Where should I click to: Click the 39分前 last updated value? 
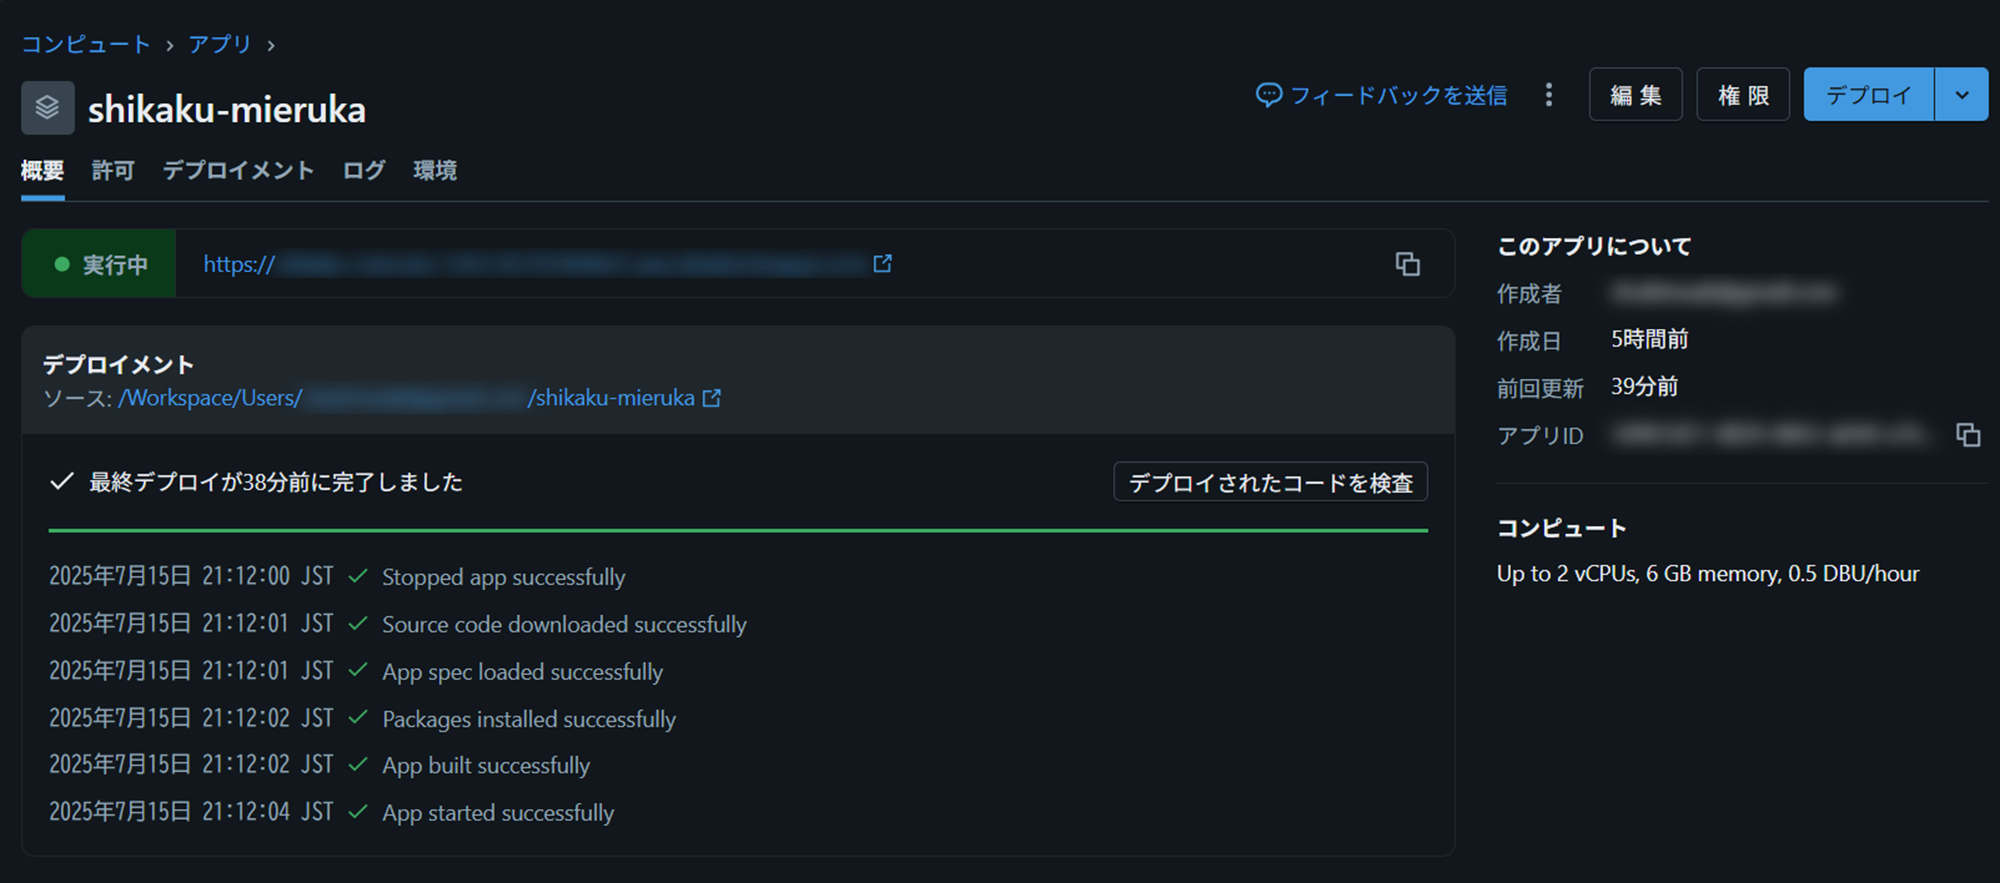(x=1644, y=387)
